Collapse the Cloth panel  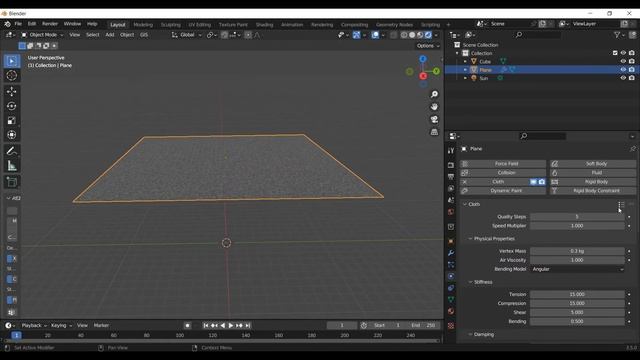pyautogui.click(x=464, y=204)
